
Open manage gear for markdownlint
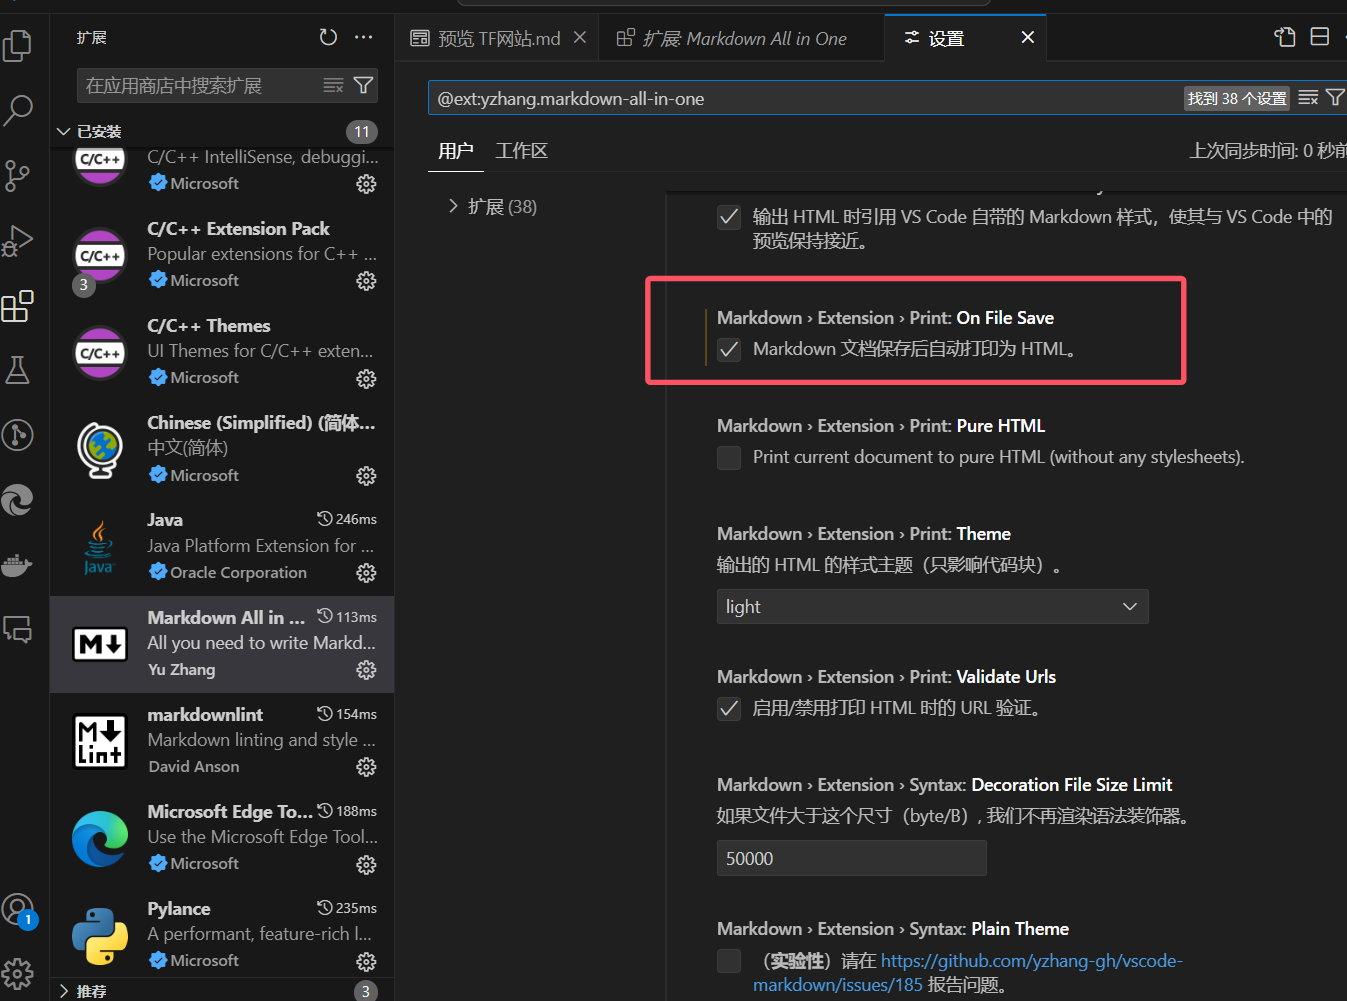tap(367, 767)
